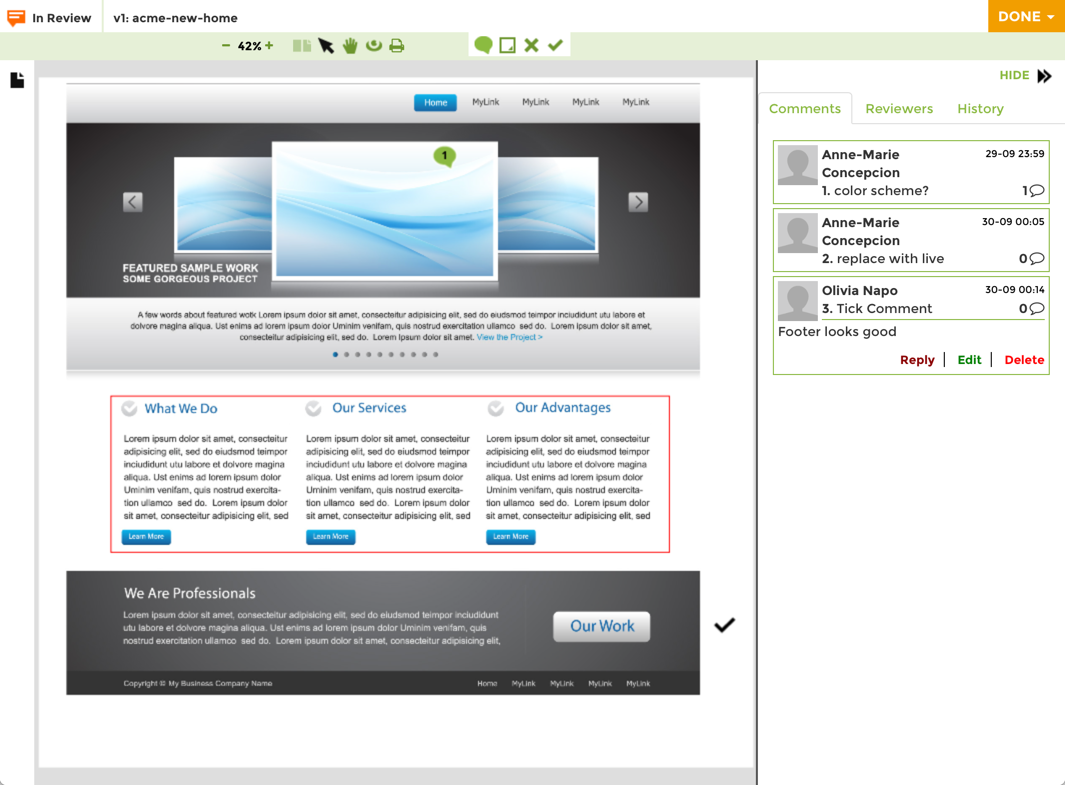Zoom in with the plus button
Screen dimensions: 1065x785
pyautogui.click(x=269, y=45)
